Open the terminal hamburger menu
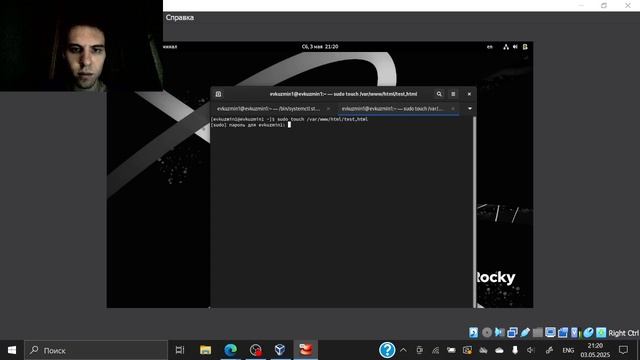 (453, 94)
